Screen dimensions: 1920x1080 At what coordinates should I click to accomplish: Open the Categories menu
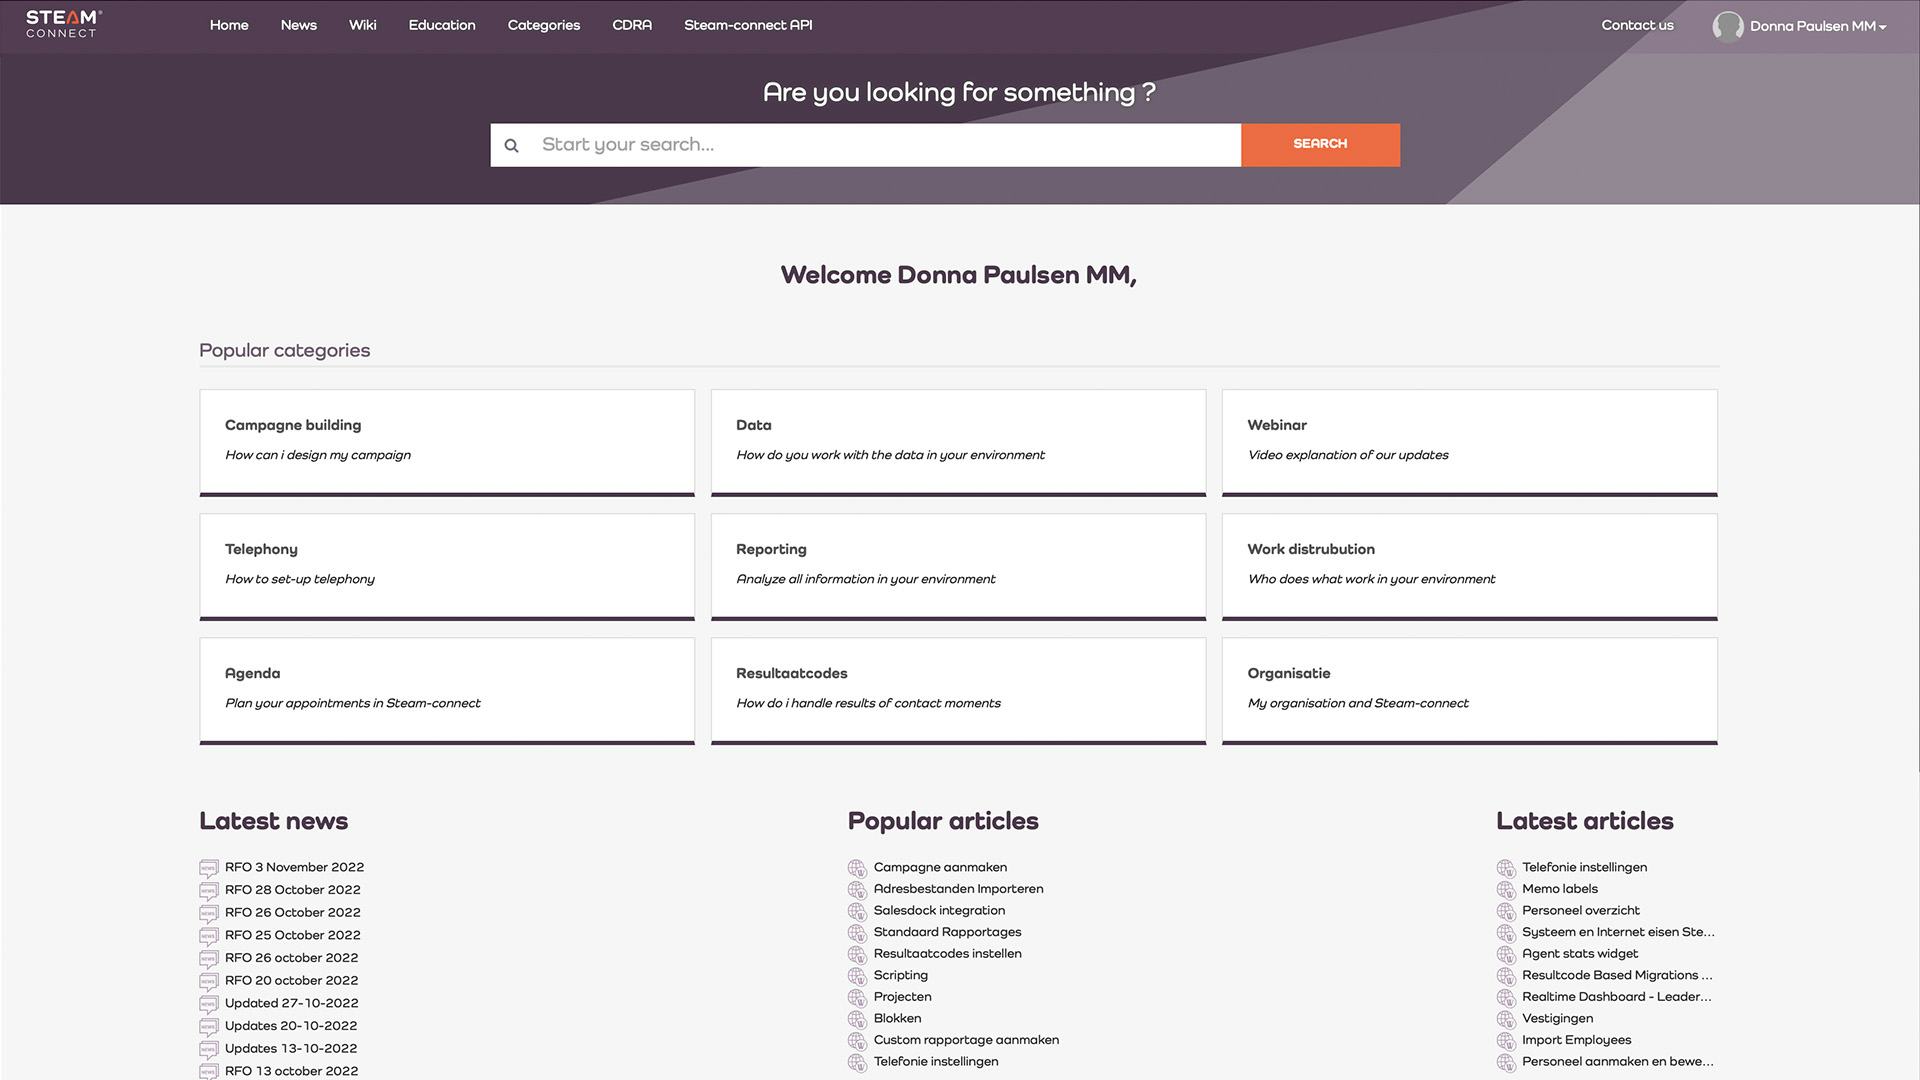(x=543, y=25)
